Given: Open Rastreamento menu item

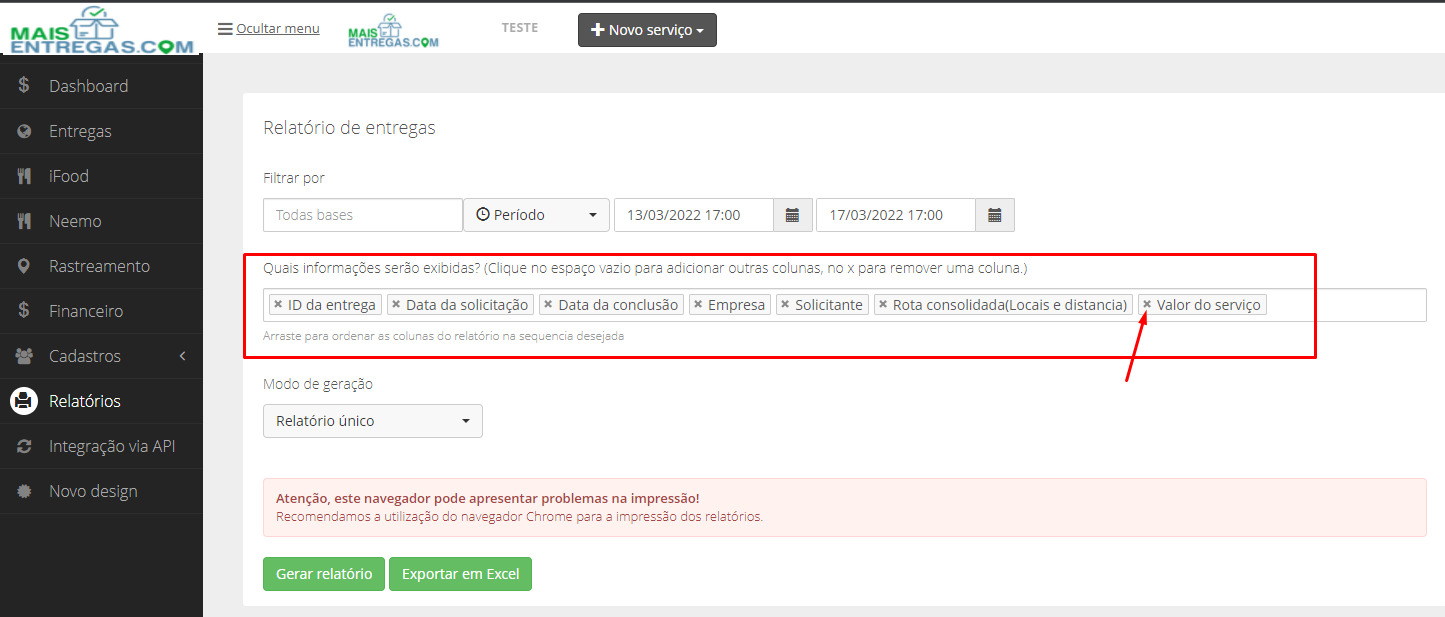Looking at the screenshot, I should [101, 266].
